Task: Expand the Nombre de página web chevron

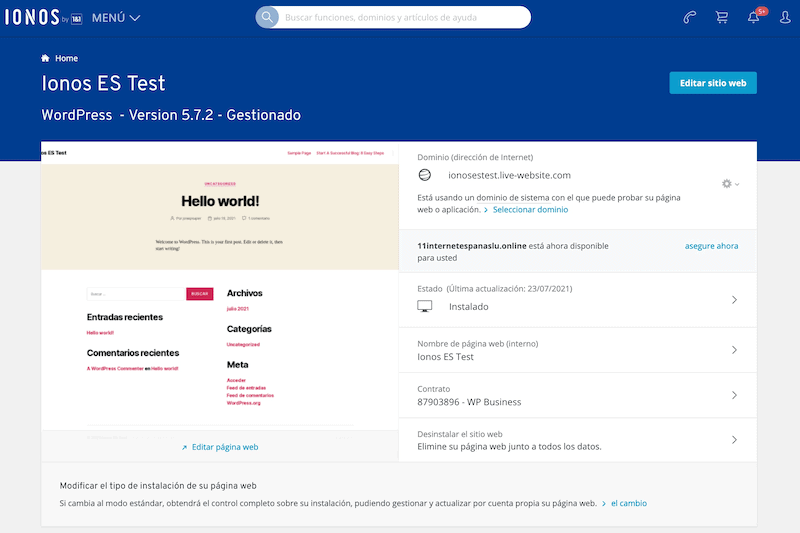Action: 734,350
